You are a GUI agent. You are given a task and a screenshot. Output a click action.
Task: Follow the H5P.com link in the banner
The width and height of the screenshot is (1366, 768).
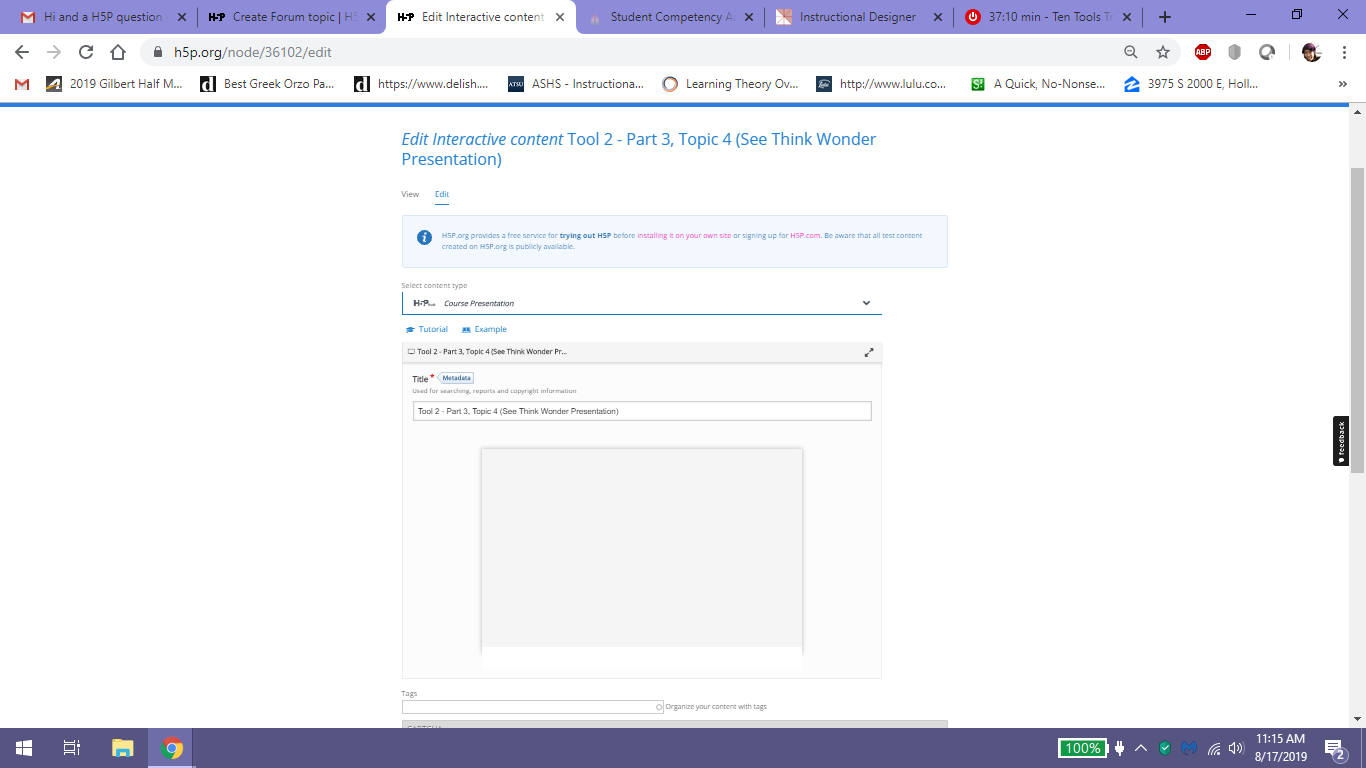[x=804, y=235]
